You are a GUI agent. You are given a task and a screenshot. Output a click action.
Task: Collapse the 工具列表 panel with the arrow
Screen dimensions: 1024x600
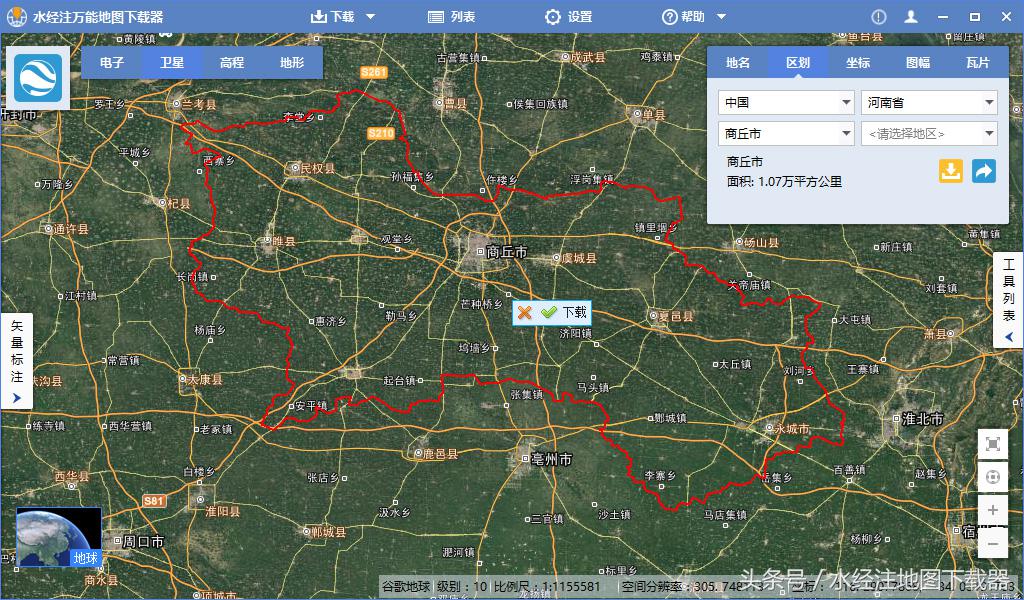pos(1008,337)
